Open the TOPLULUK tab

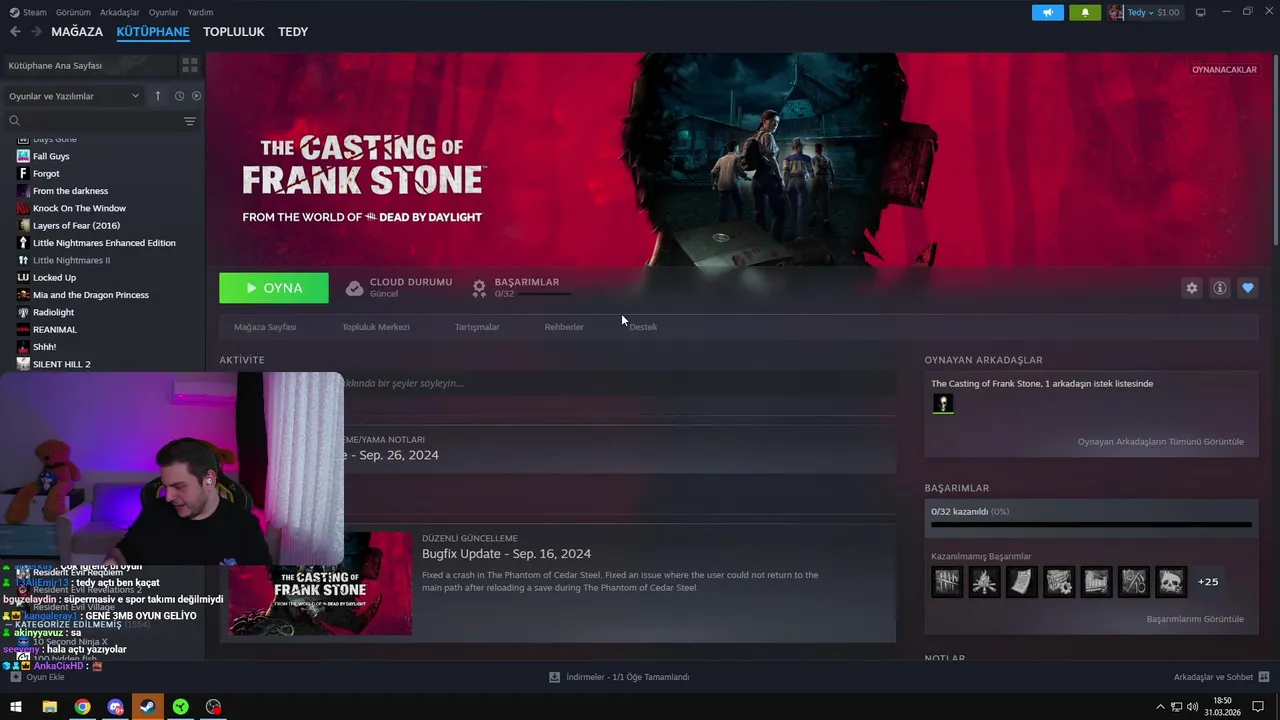click(234, 32)
